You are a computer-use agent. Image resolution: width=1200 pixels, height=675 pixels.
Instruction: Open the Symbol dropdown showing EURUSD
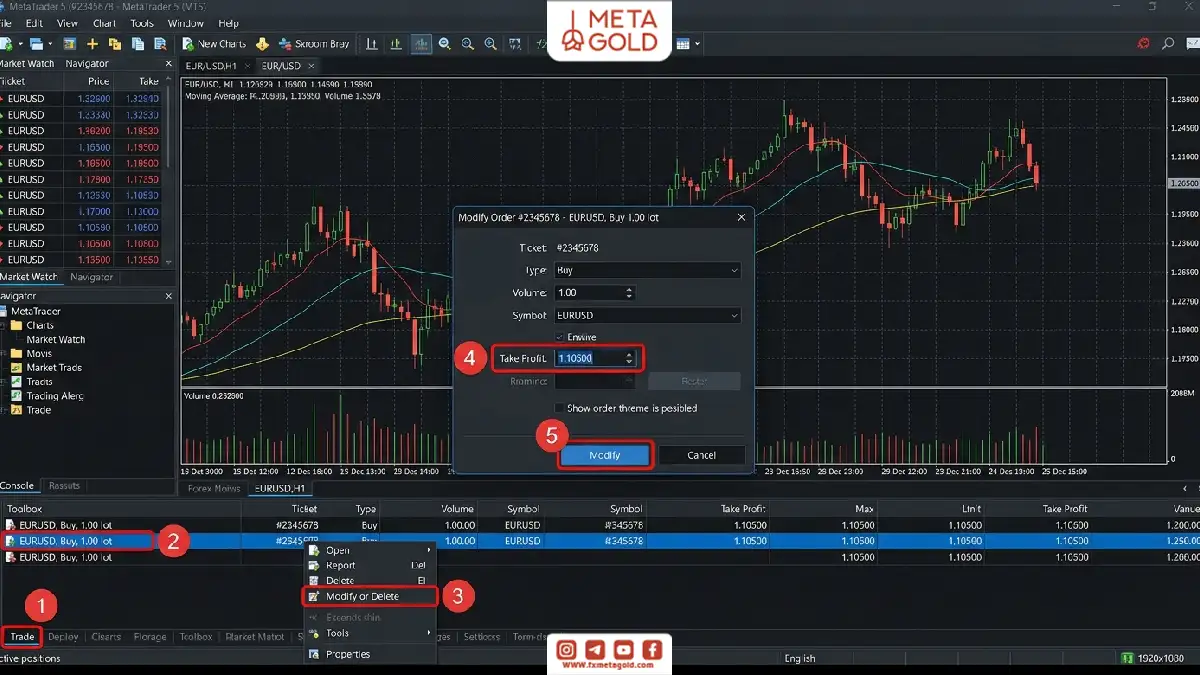pyautogui.click(x=647, y=315)
